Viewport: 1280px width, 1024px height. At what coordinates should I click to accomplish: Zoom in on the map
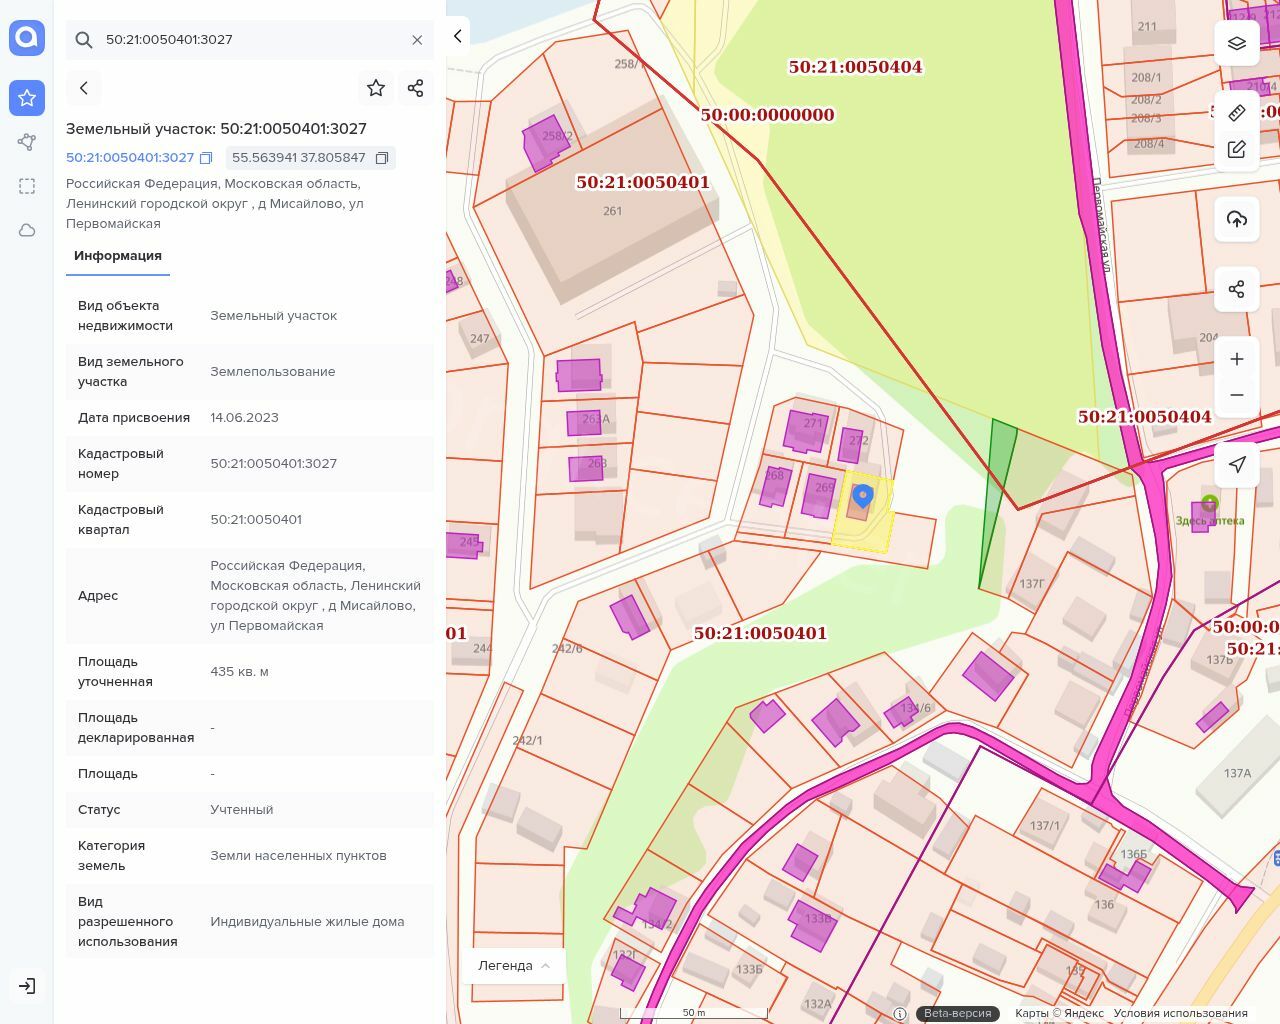point(1237,359)
